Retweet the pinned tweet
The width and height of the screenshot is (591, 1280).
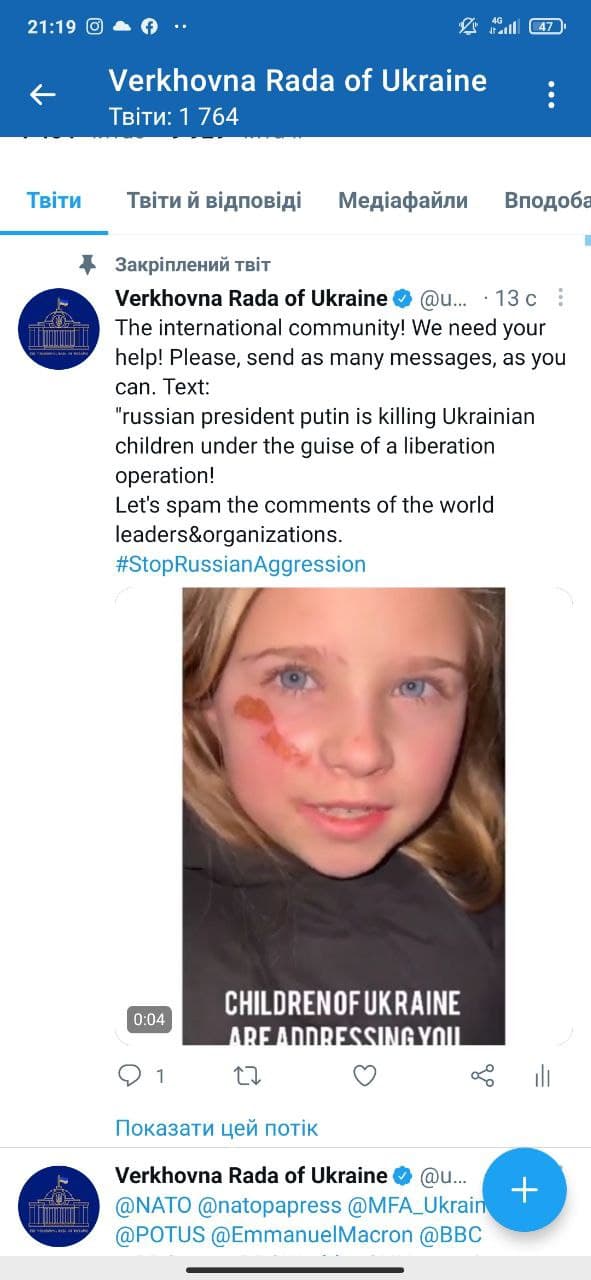247,1075
